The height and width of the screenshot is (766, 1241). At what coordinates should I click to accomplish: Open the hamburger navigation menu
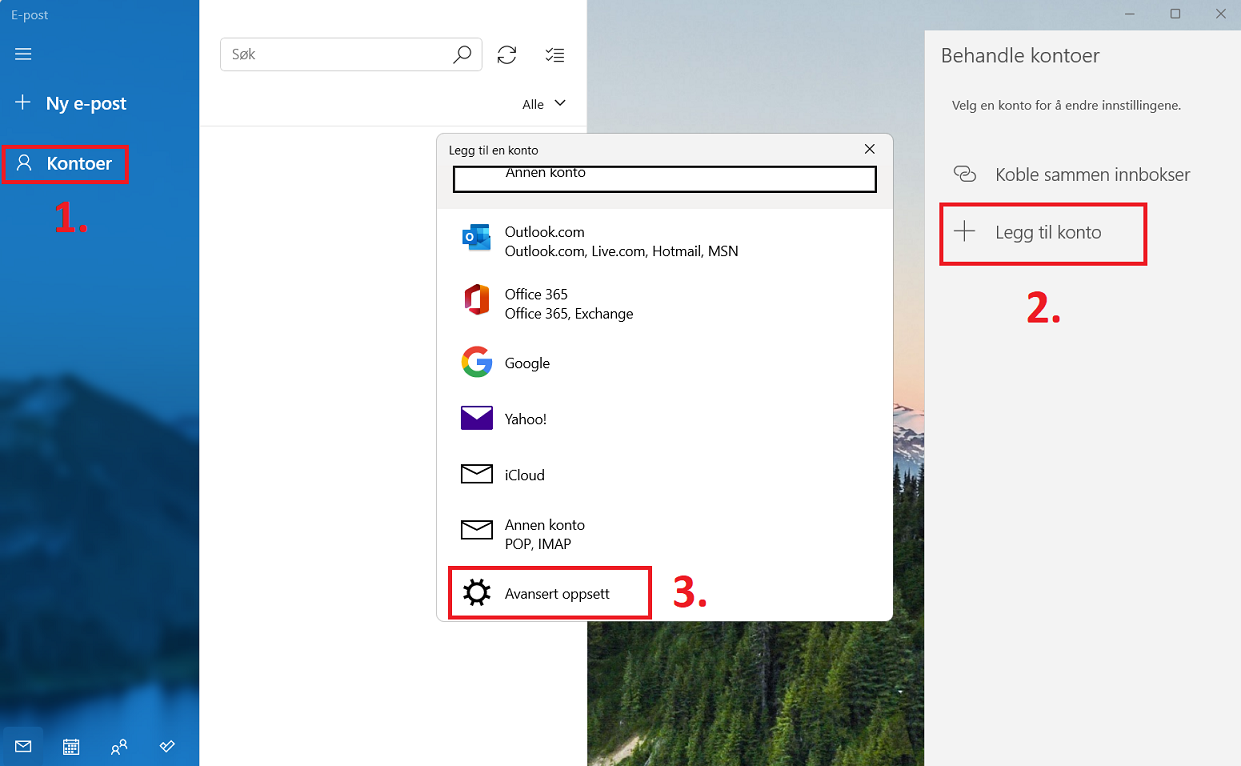pos(23,54)
